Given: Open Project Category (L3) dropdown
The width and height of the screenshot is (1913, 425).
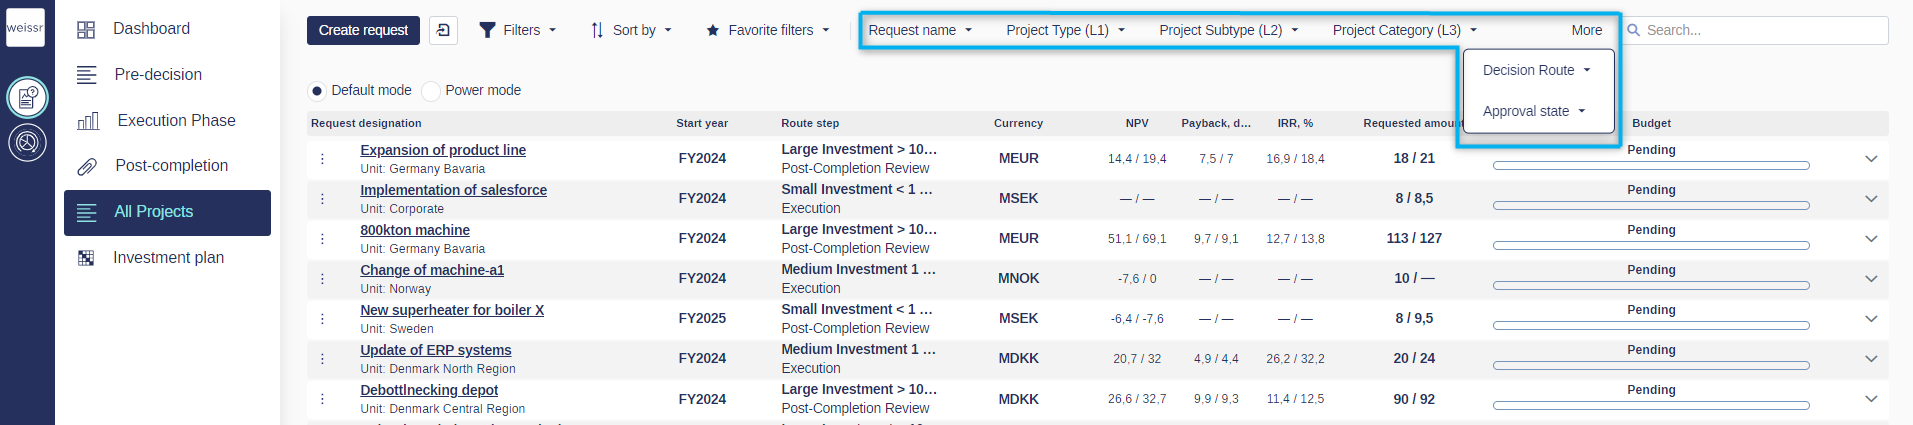Looking at the screenshot, I should pyautogui.click(x=1405, y=30).
